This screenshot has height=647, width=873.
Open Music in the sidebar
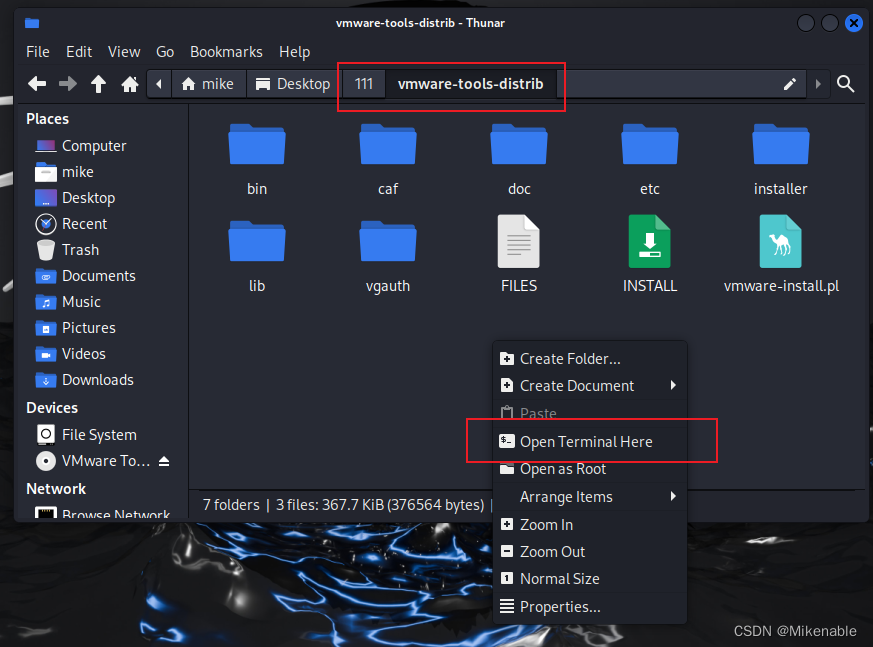coord(68,302)
